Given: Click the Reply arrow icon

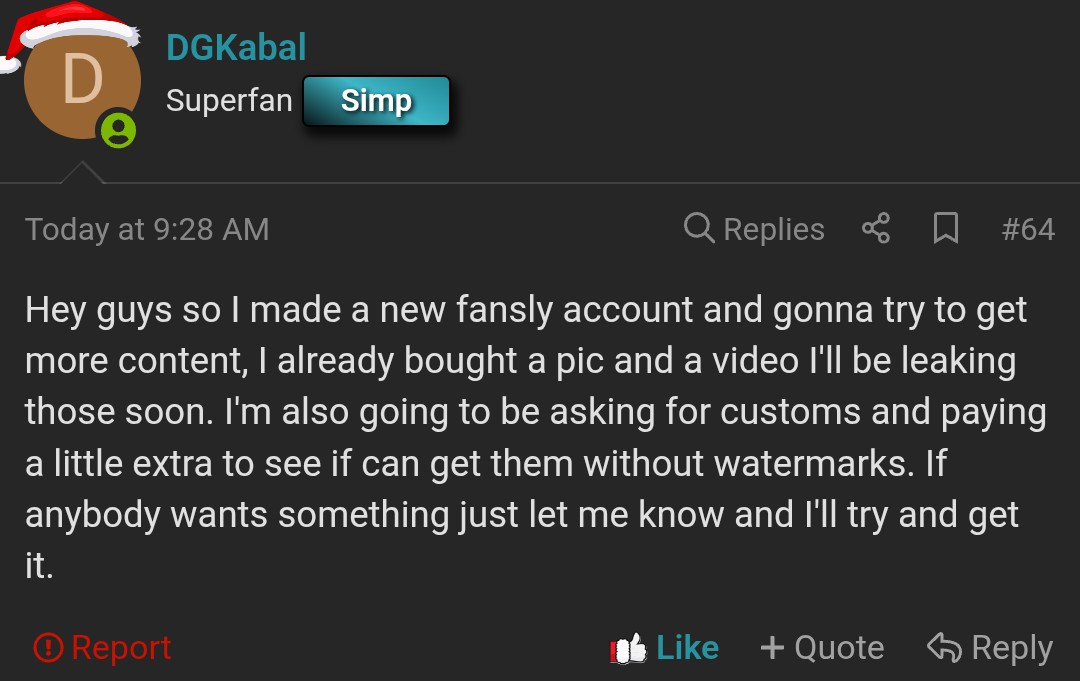Looking at the screenshot, I should (944, 648).
